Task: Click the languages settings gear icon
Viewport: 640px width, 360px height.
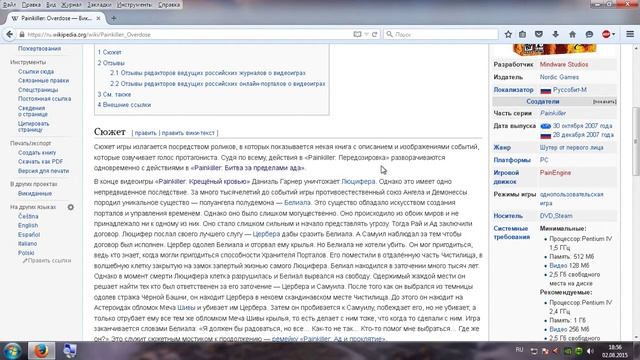Action: click(71, 207)
